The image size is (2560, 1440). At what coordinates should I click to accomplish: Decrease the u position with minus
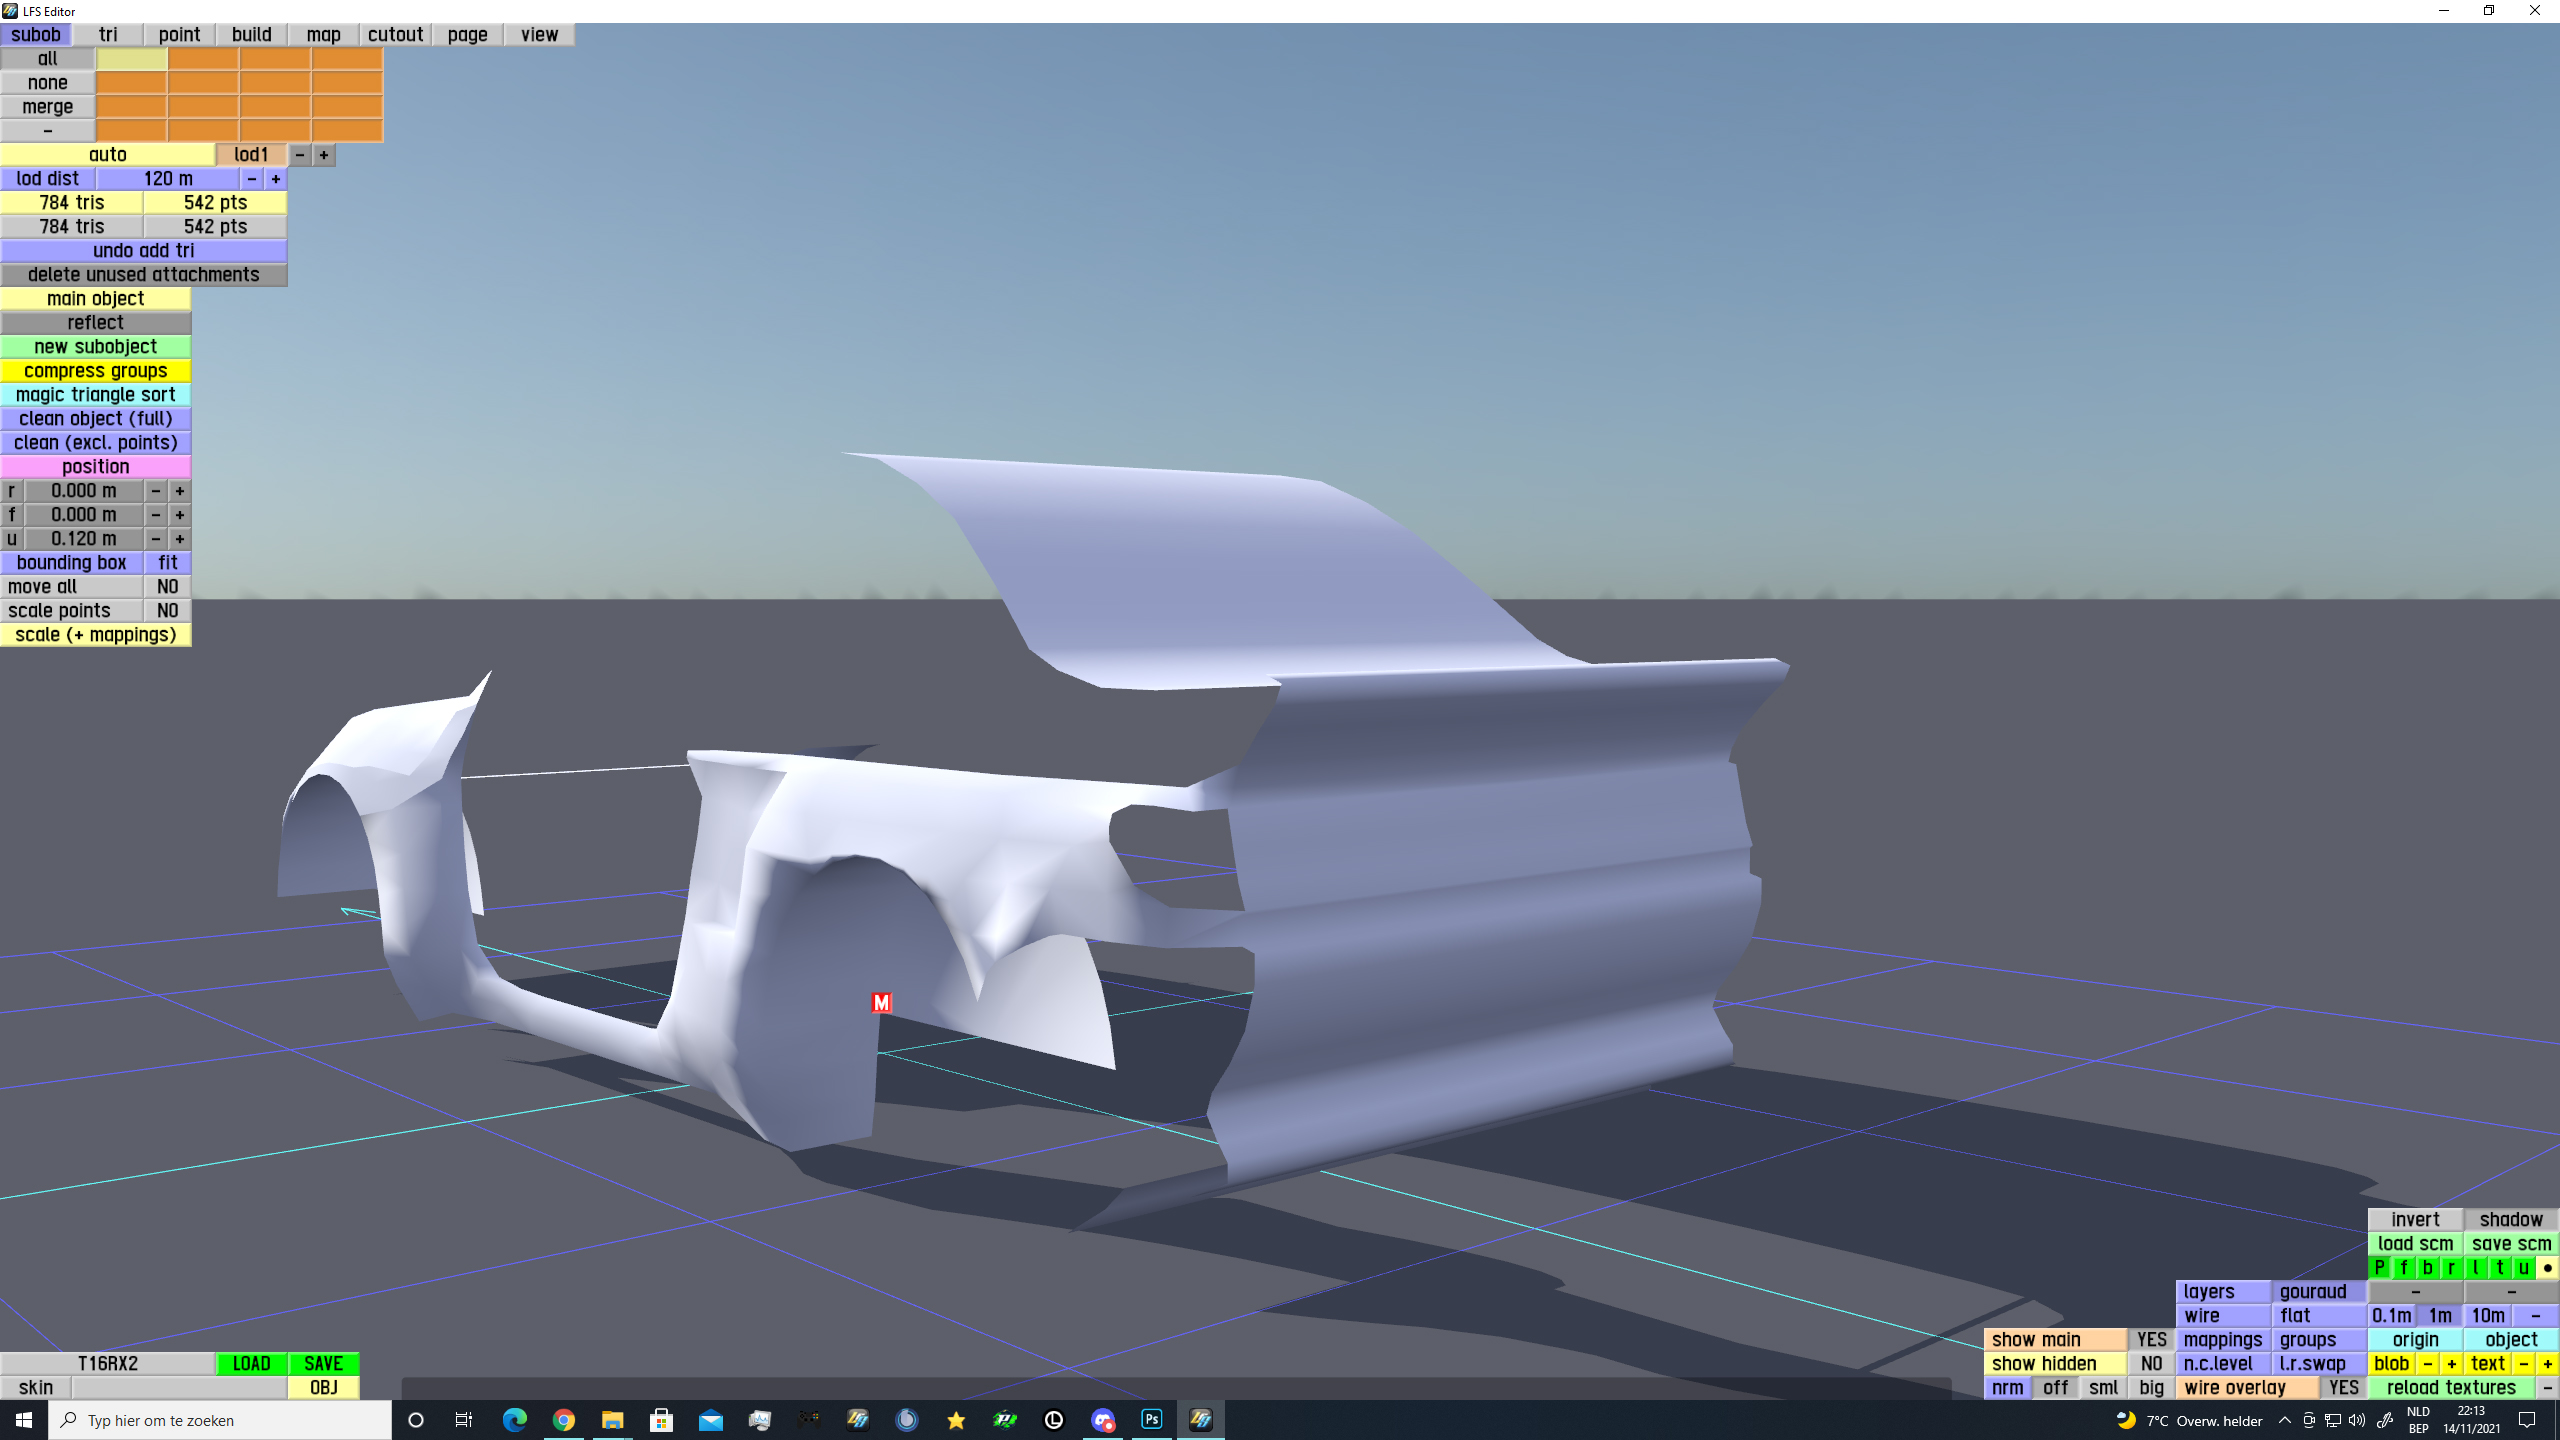coord(156,539)
